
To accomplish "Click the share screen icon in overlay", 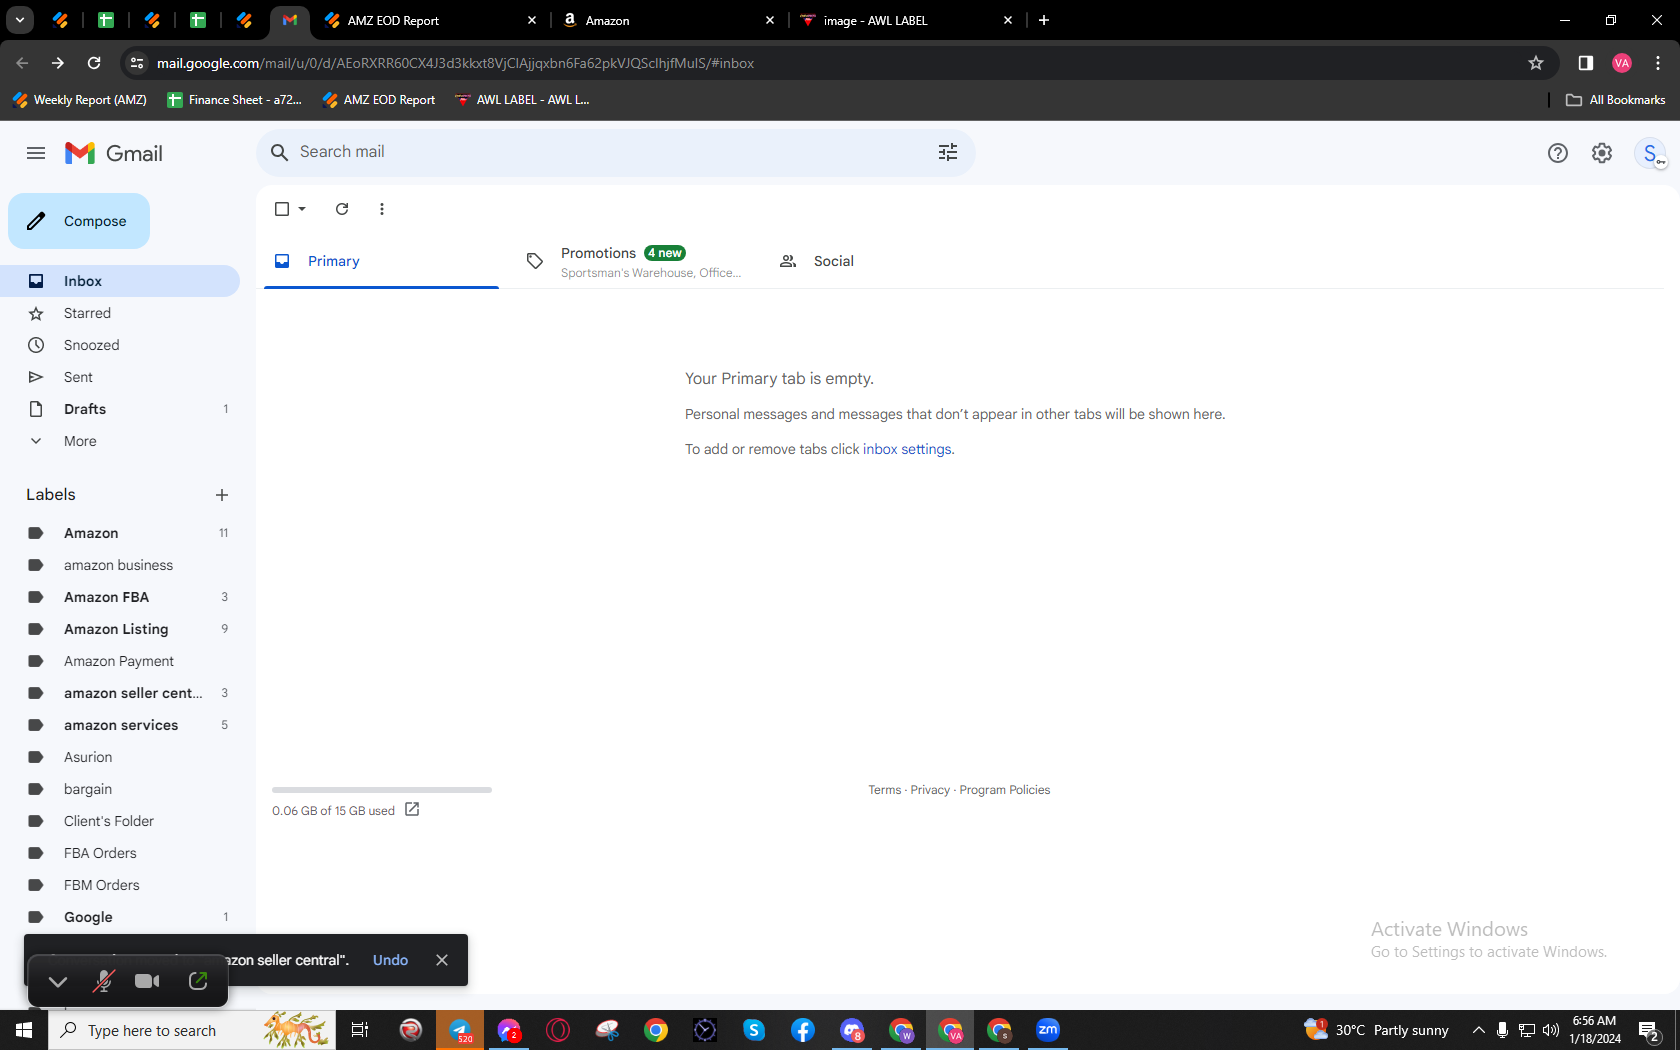I will tap(198, 981).
